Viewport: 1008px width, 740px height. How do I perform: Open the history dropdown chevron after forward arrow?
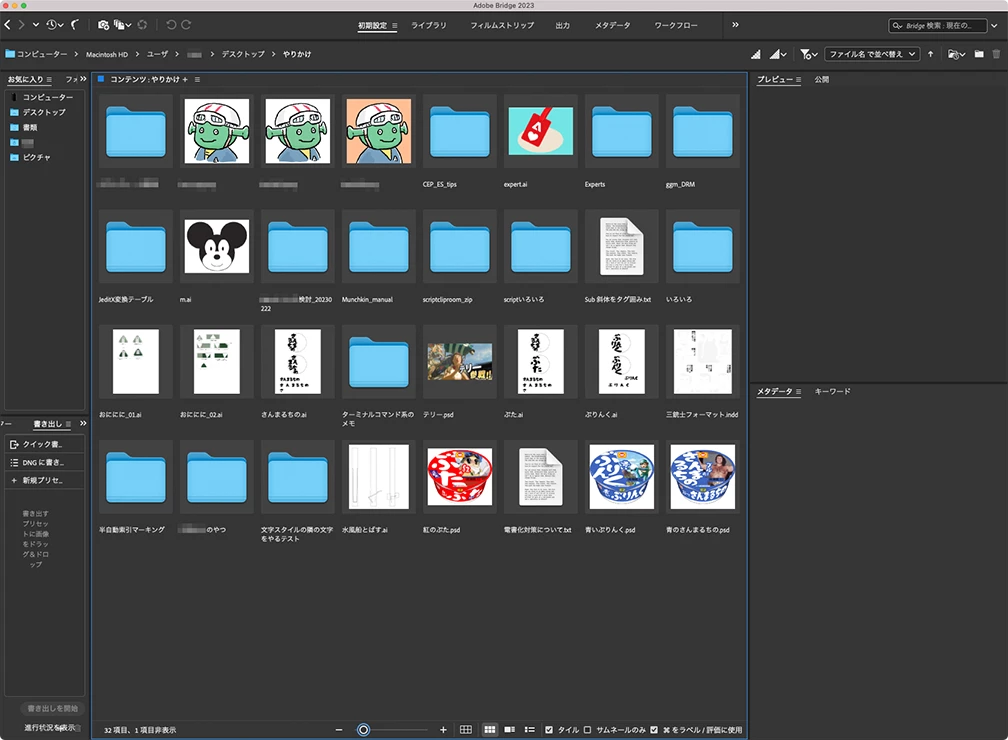click(x=36, y=25)
